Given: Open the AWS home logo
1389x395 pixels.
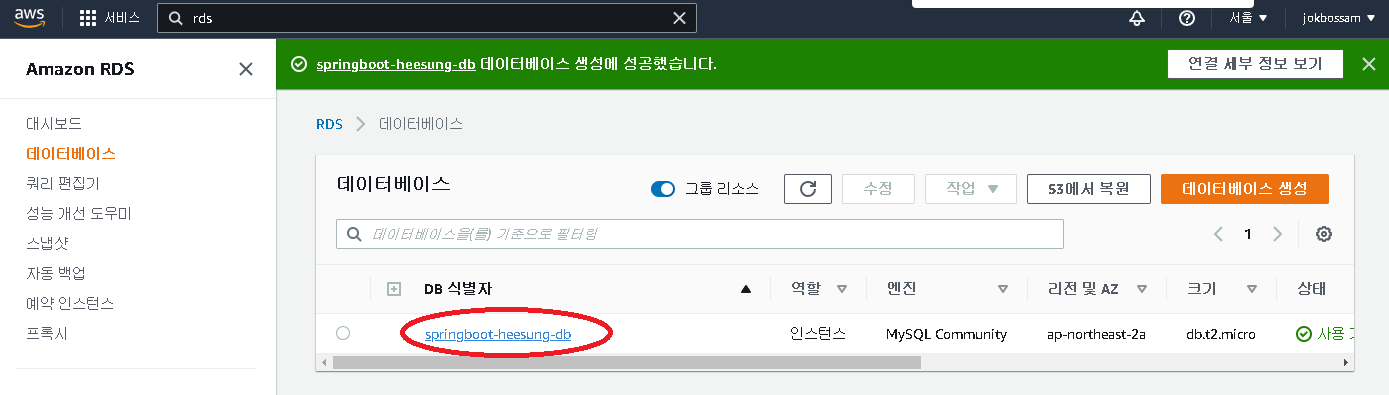Looking at the screenshot, I should [x=30, y=19].
